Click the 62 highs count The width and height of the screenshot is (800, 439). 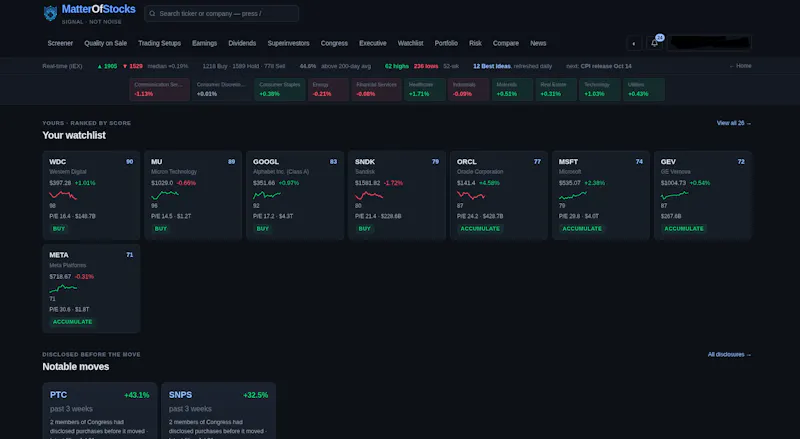(x=396, y=66)
